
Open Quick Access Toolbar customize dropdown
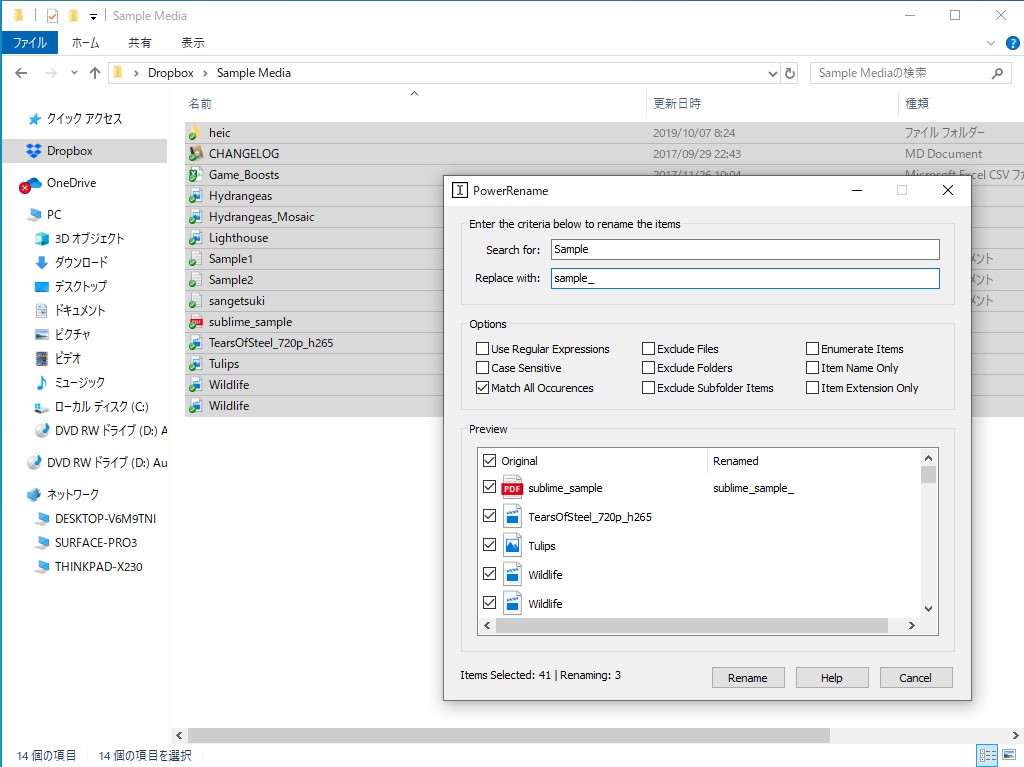(93, 16)
